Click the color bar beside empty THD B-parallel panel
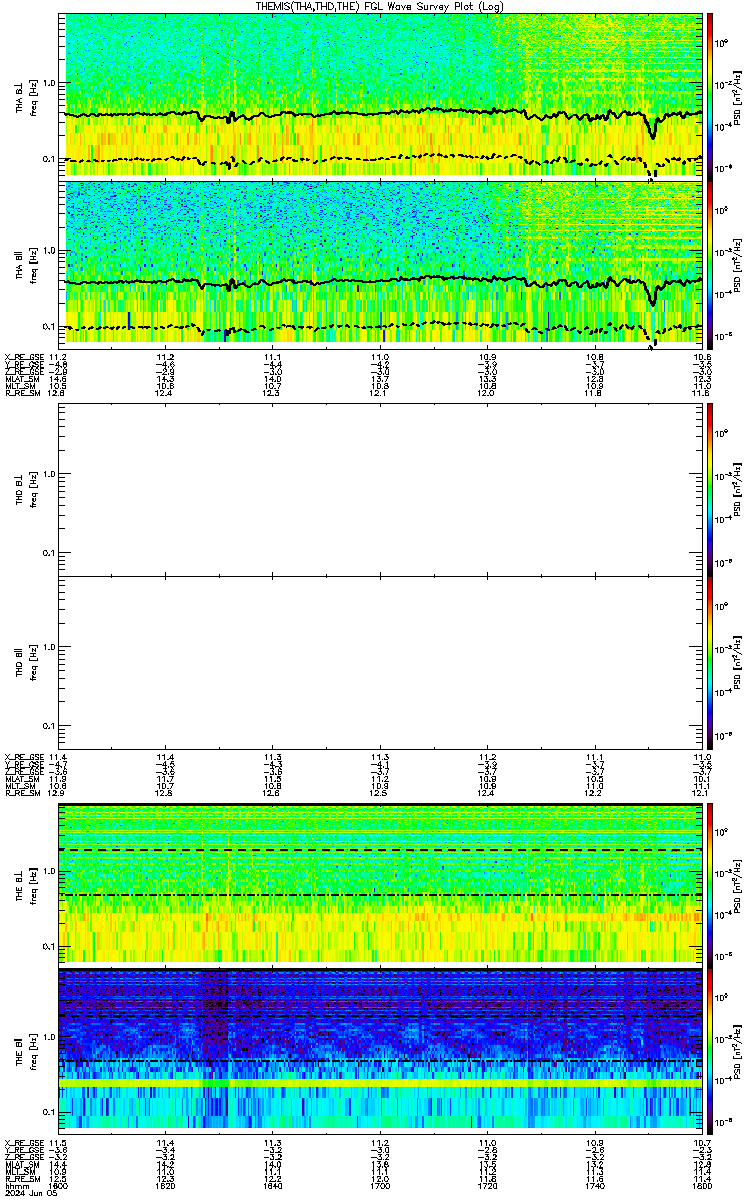Image resolution: width=750 pixels, height=1200 pixels. [711, 662]
